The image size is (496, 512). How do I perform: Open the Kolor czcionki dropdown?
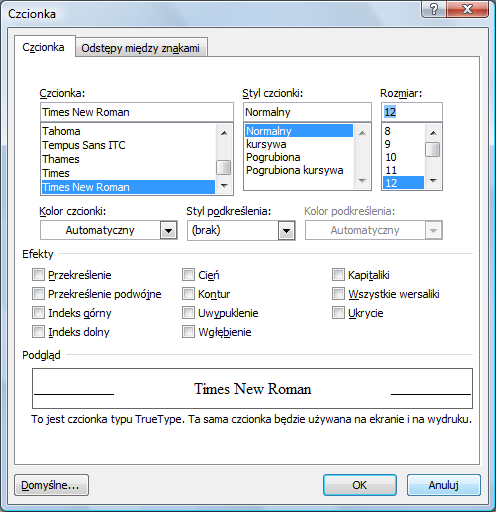coord(168,230)
